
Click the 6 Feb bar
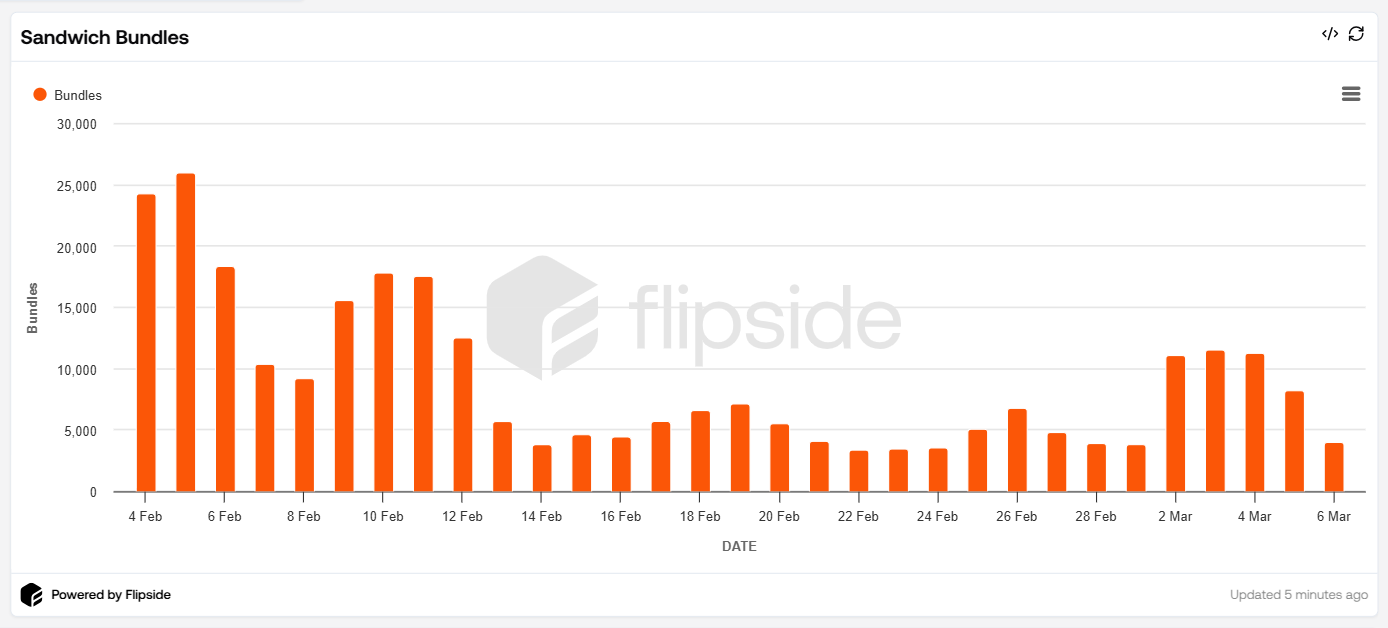(x=225, y=379)
